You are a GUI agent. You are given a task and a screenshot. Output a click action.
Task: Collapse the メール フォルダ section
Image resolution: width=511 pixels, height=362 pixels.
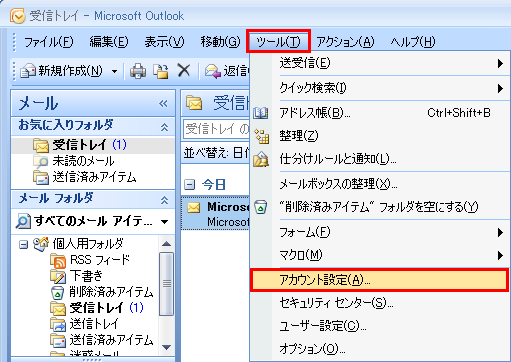(164, 200)
